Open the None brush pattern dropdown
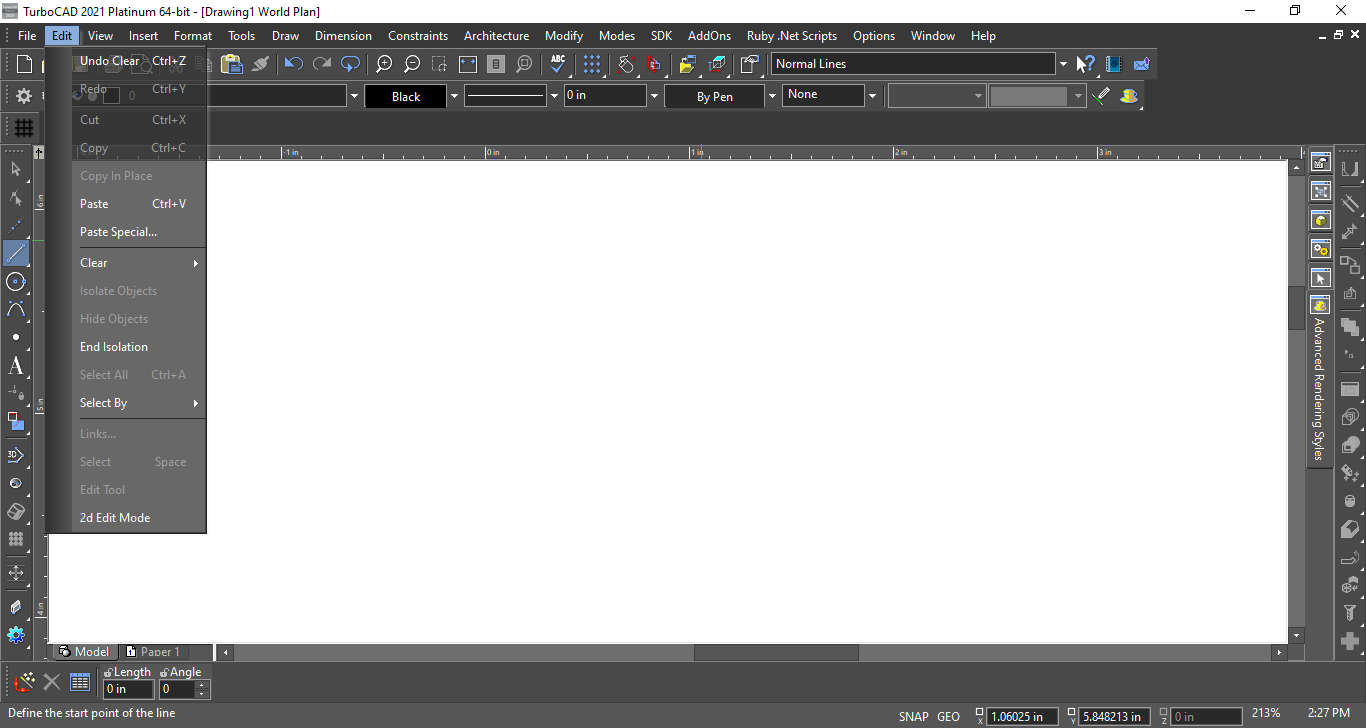 [x=872, y=96]
